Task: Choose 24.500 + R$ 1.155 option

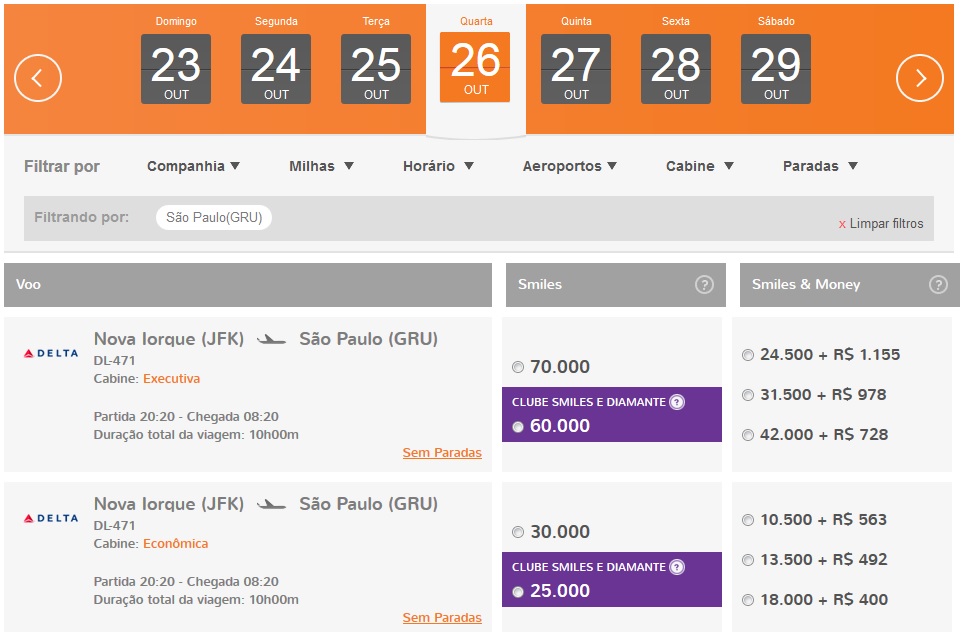Action: [x=747, y=355]
